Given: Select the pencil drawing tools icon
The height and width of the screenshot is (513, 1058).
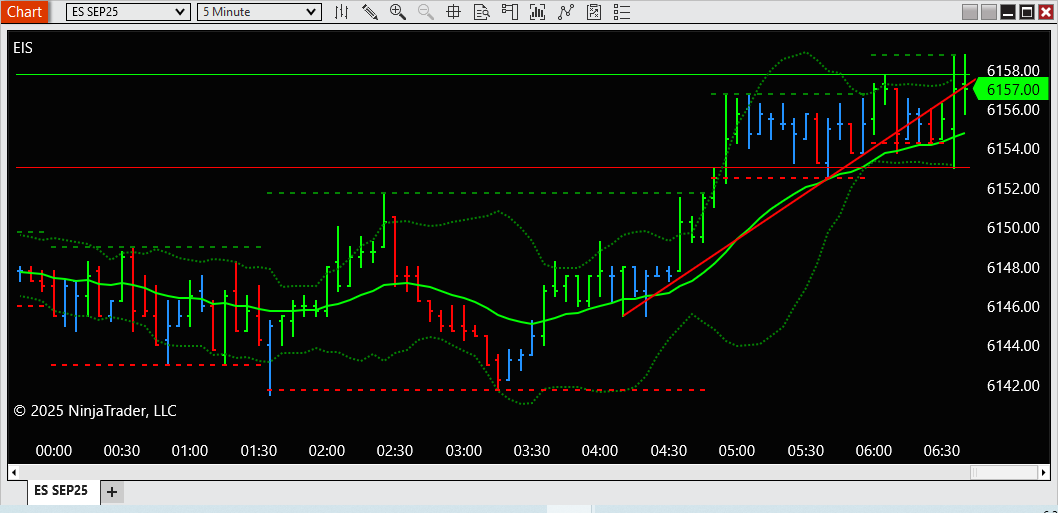Looking at the screenshot, I should [x=369, y=11].
